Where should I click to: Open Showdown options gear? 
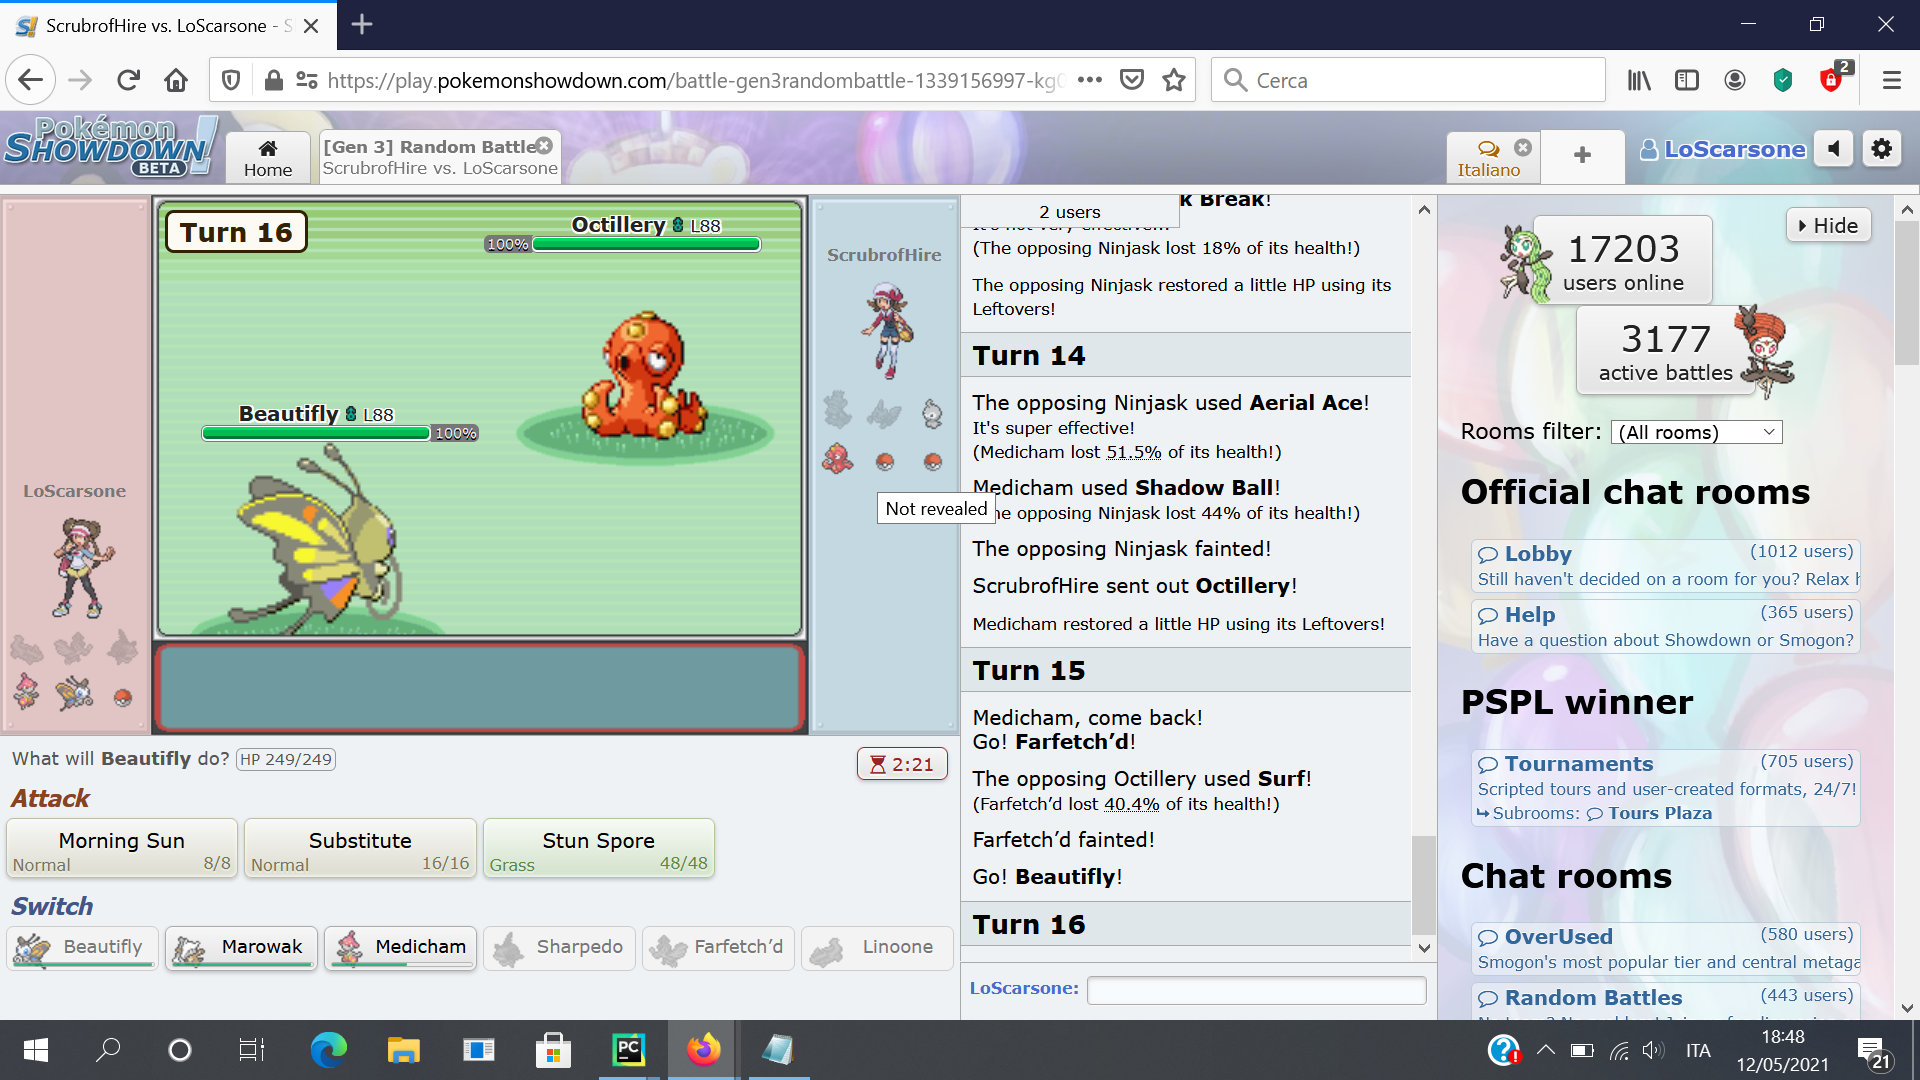pyautogui.click(x=1882, y=149)
